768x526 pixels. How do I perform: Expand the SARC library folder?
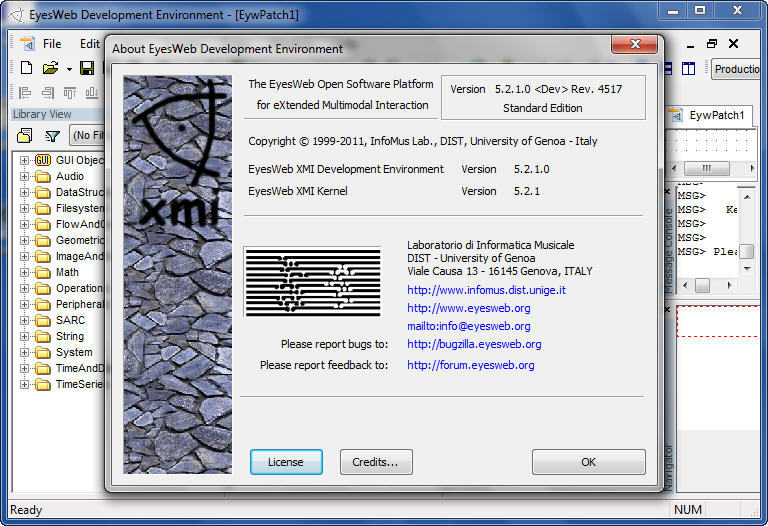(x=24, y=320)
